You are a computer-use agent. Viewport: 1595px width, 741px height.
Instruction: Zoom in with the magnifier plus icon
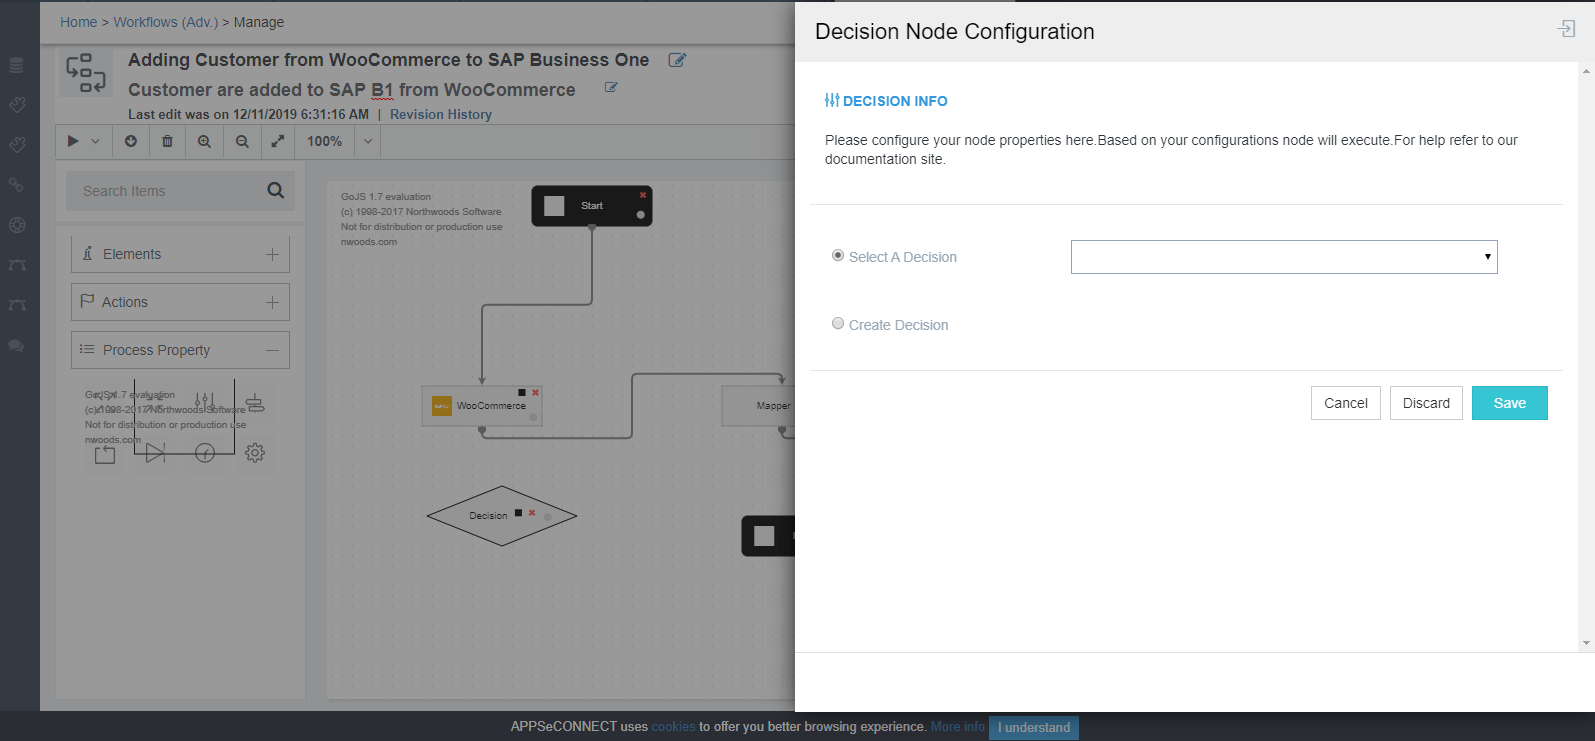pos(204,141)
